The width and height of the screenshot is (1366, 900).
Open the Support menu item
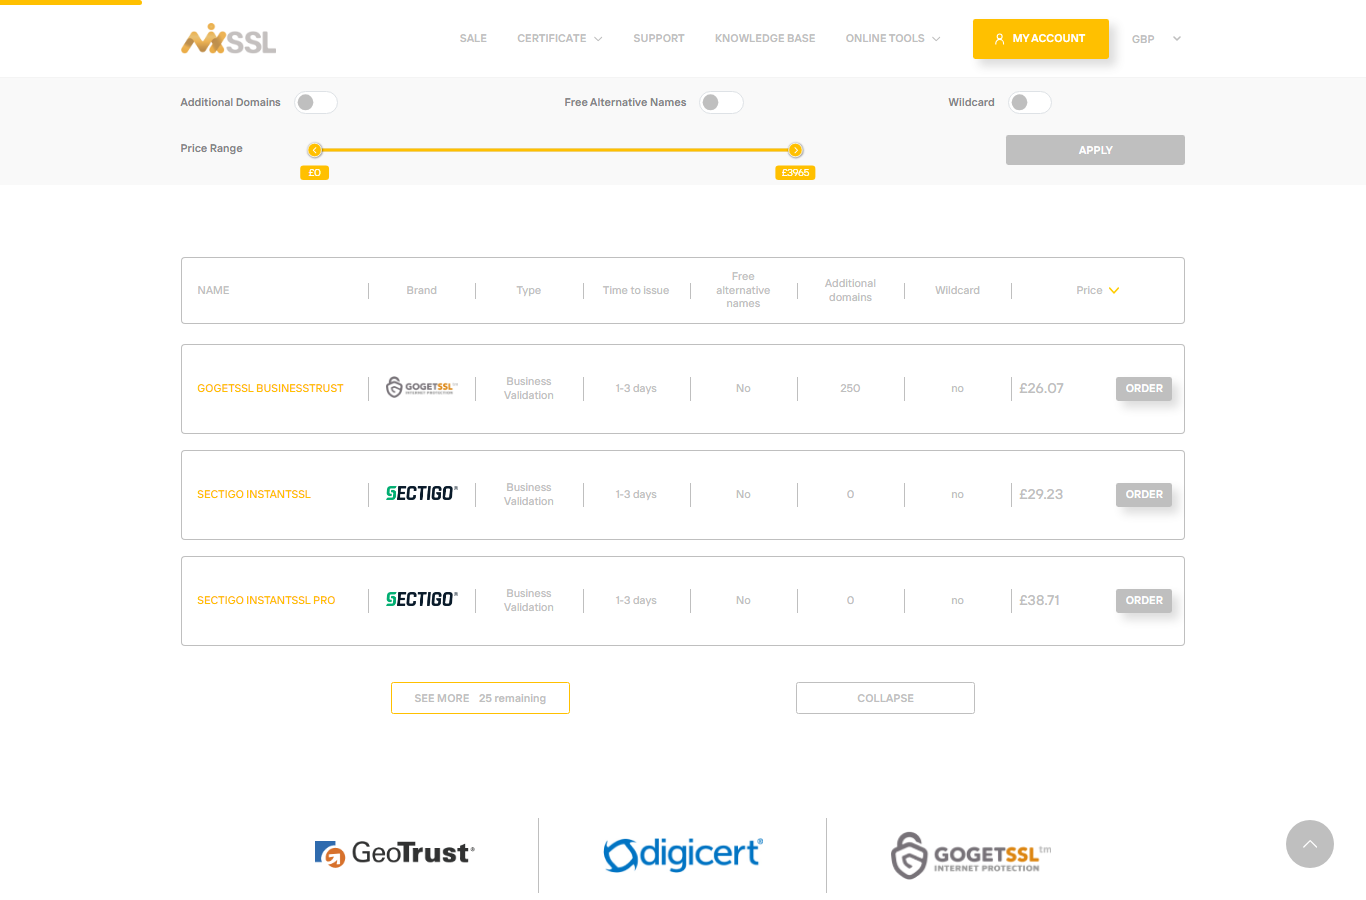pyautogui.click(x=659, y=39)
